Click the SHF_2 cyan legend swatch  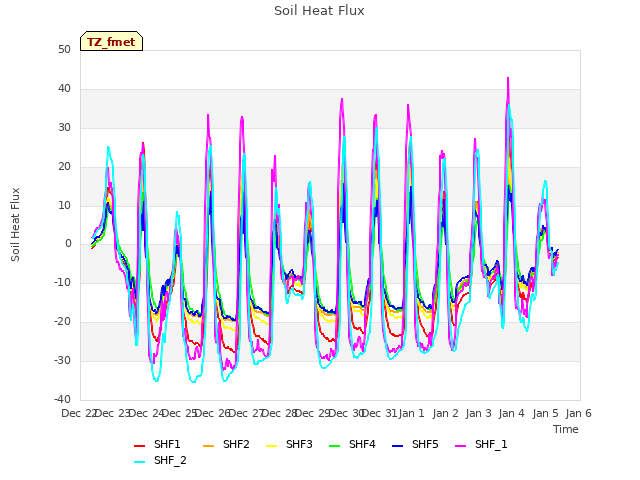(140, 462)
